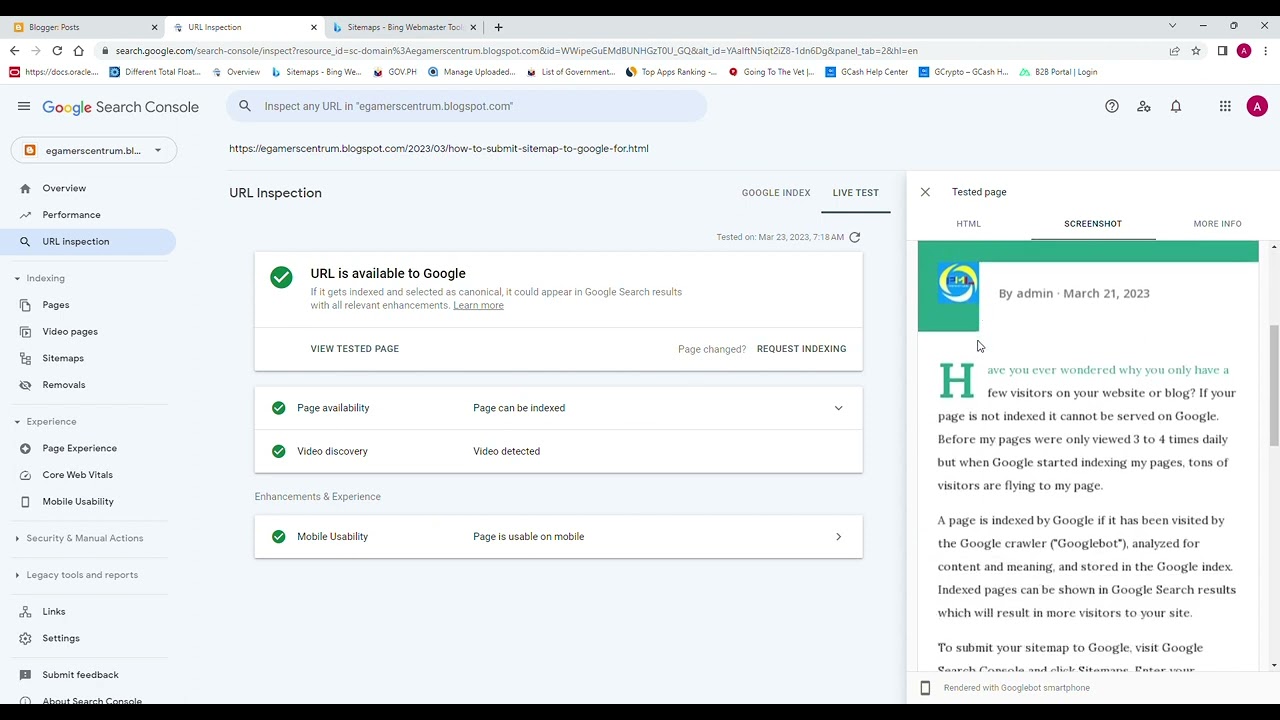Click the Page Experience sidebar icon
The height and width of the screenshot is (720, 1280).
25,448
